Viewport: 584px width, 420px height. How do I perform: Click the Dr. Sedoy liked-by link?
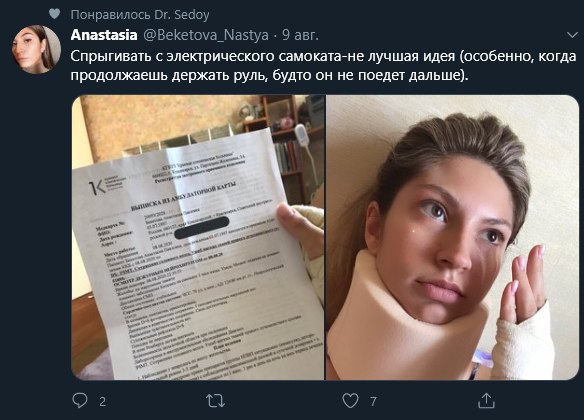click(182, 15)
